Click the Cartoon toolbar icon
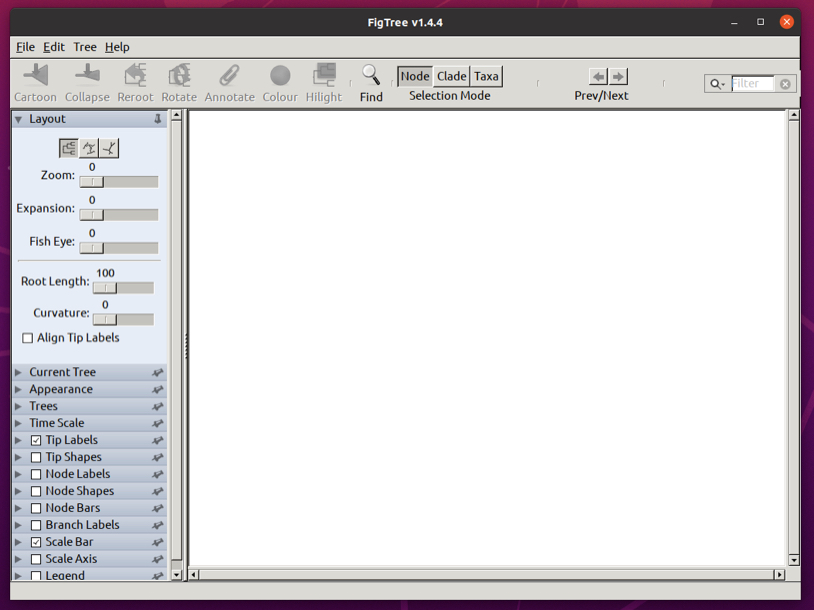Viewport: 814px width, 610px height. tap(35, 75)
